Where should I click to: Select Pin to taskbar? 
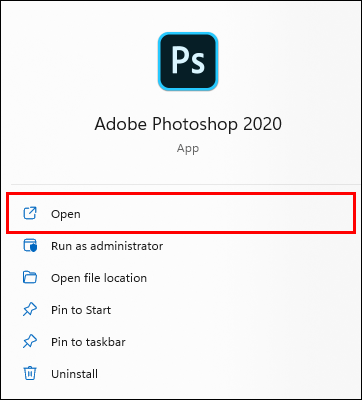click(88, 342)
